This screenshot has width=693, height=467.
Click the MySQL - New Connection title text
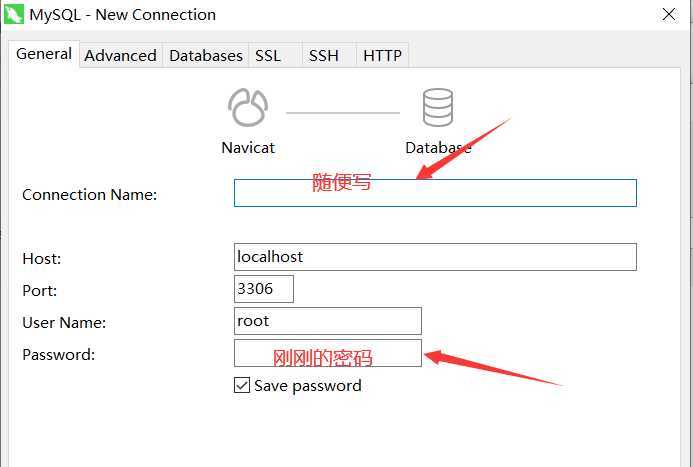(x=122, y=15)
